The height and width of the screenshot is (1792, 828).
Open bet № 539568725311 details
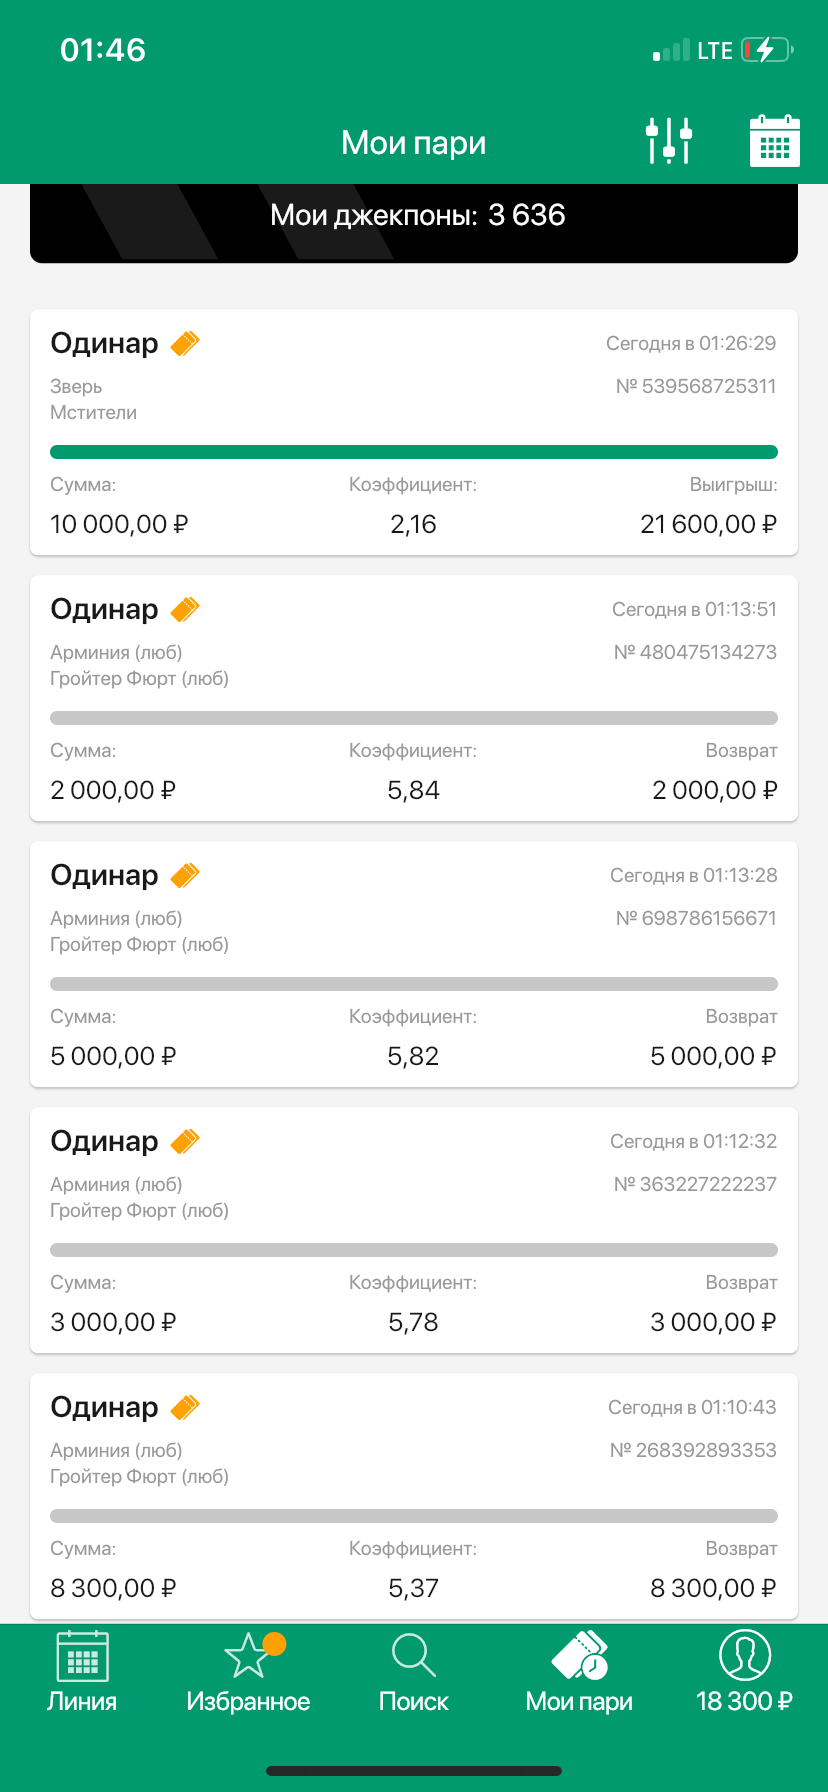point(696,386)
